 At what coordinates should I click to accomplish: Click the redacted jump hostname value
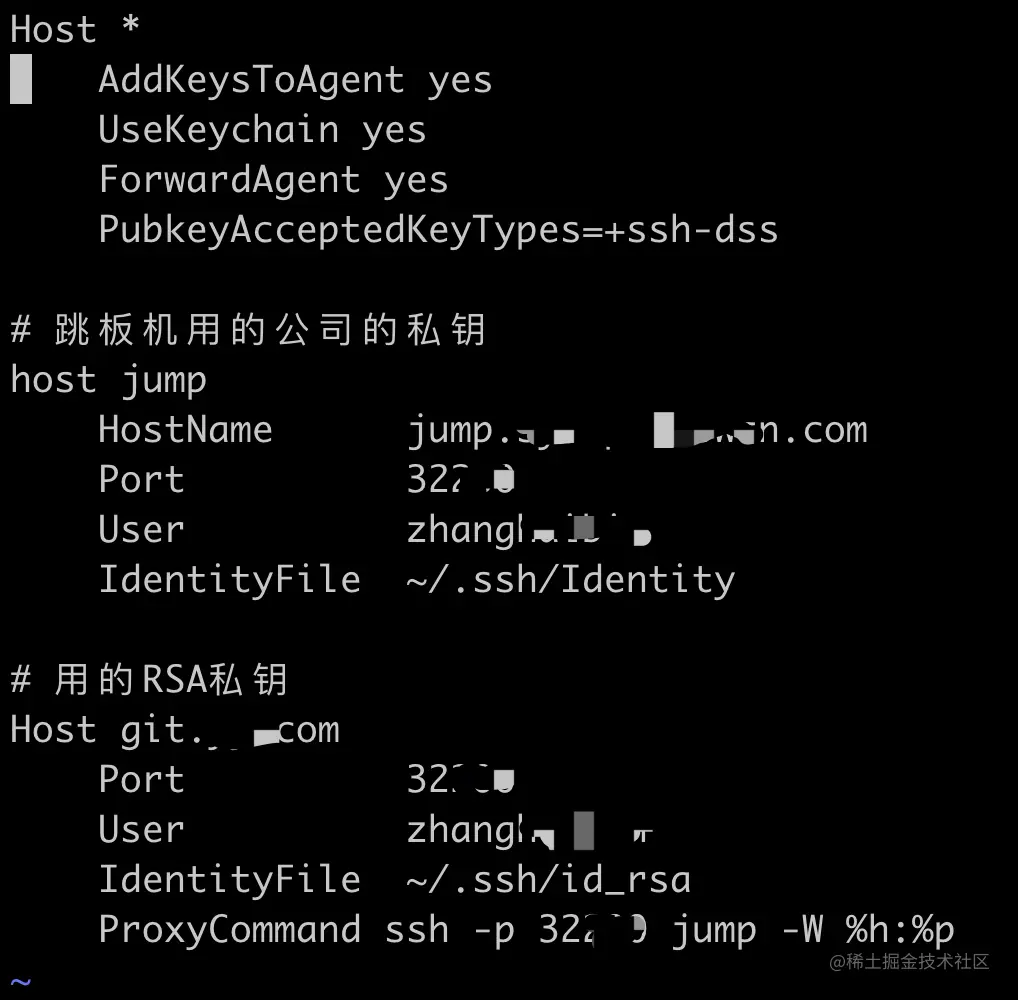636,430
